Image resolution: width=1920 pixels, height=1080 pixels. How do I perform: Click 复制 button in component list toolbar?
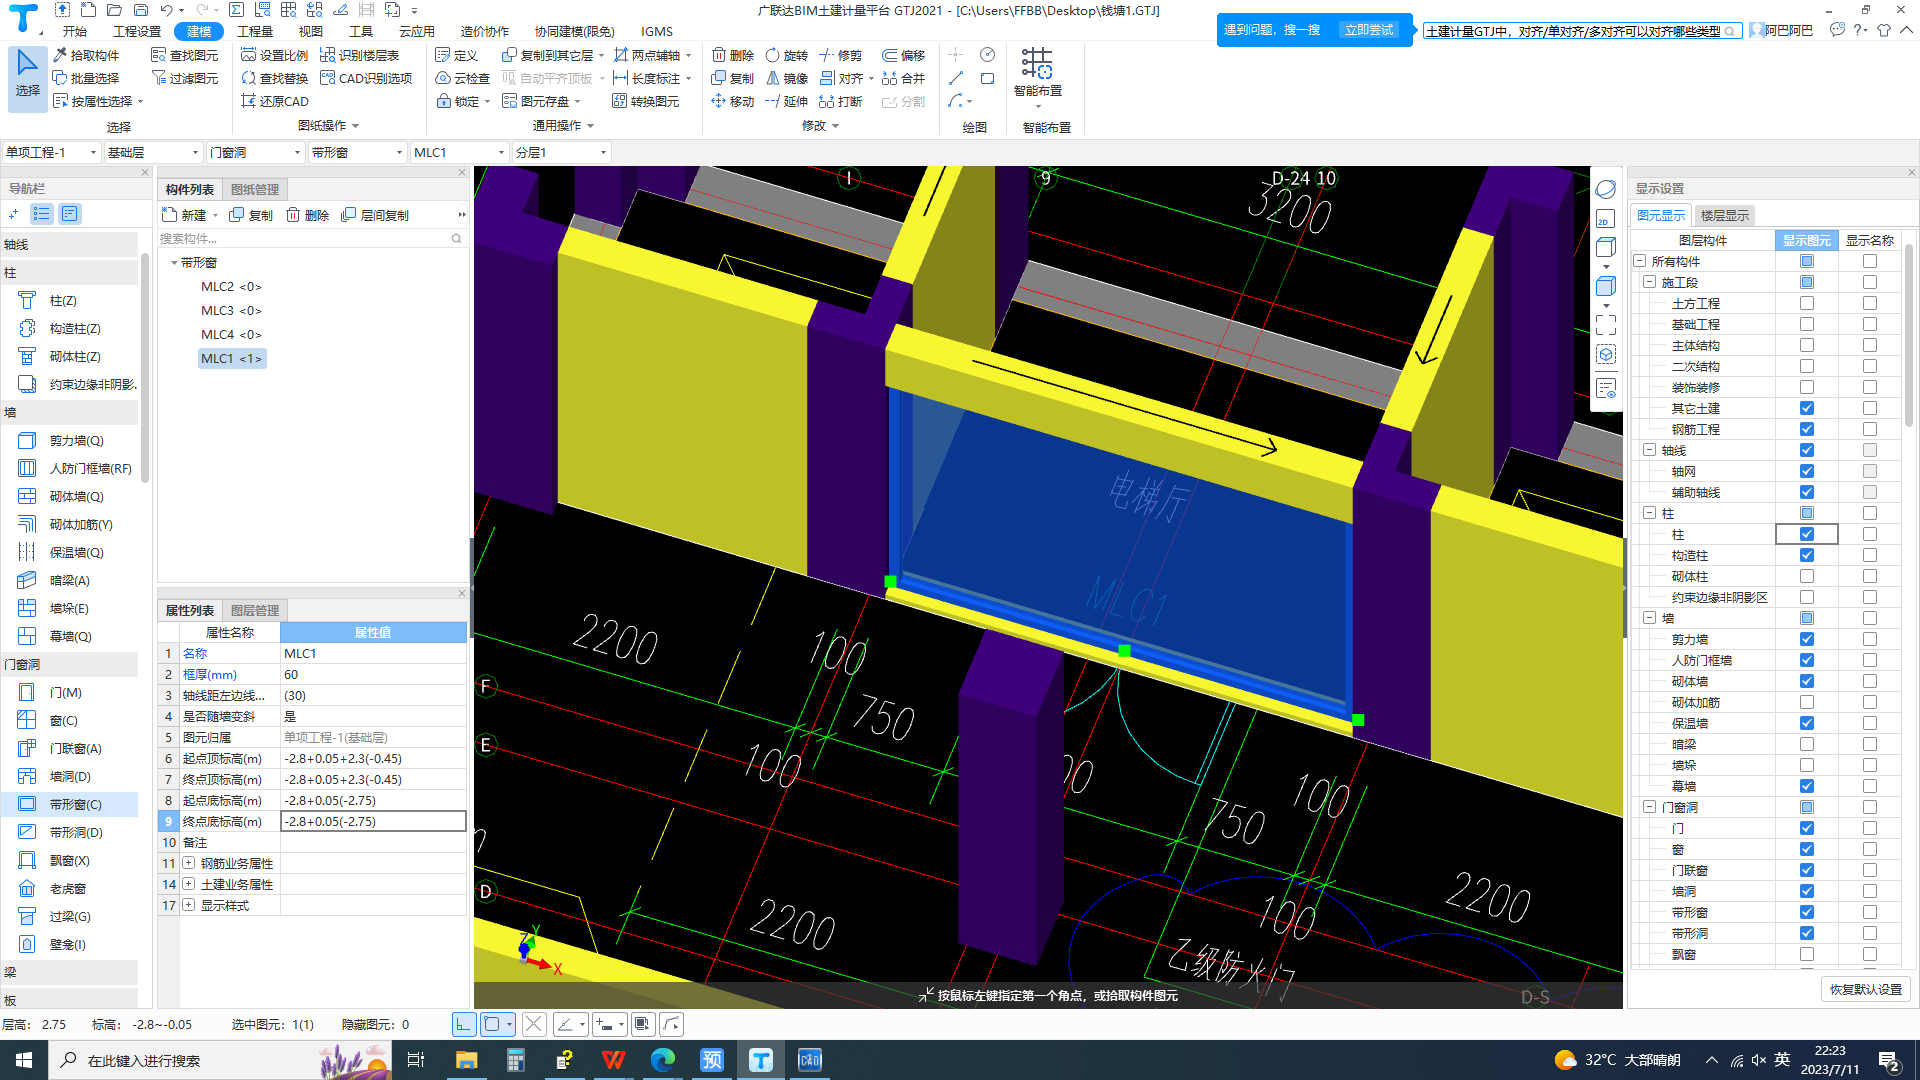click(x=251, y=215)
